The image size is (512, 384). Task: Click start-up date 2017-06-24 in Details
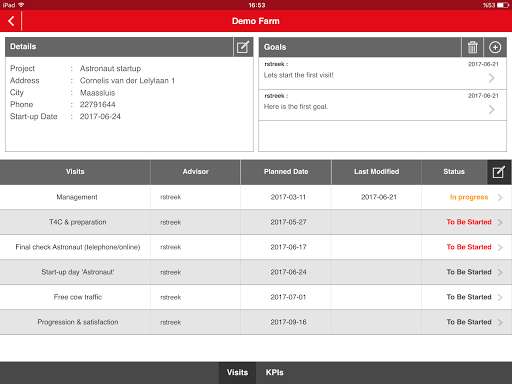100,116
